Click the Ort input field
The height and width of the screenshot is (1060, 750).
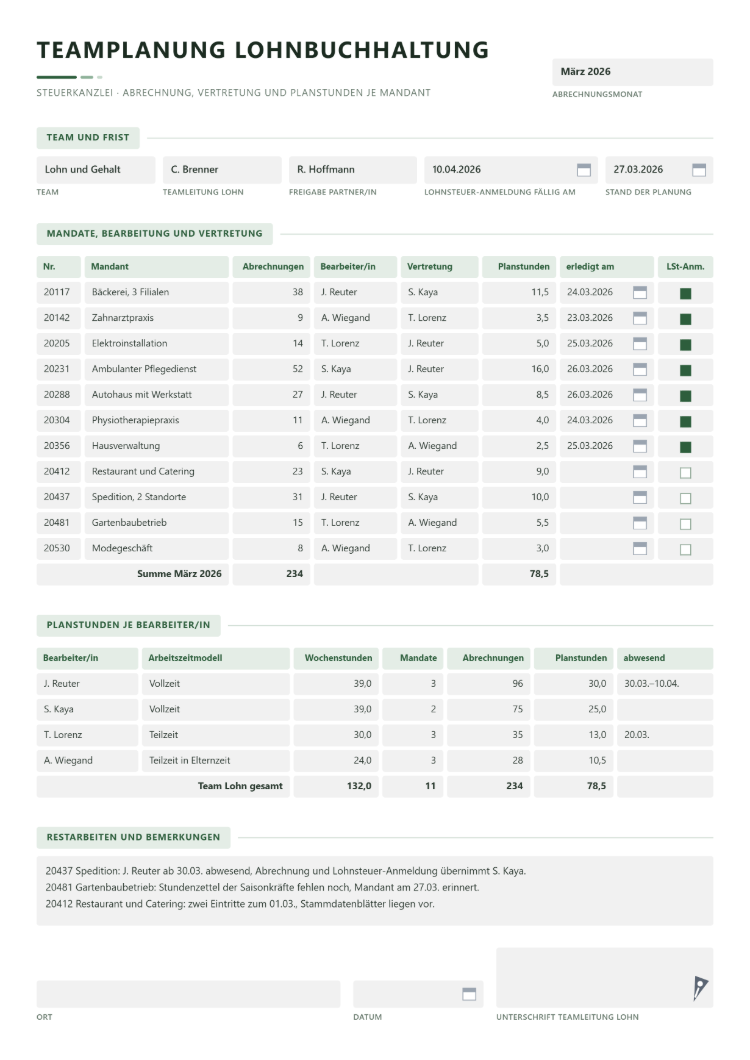188,994
